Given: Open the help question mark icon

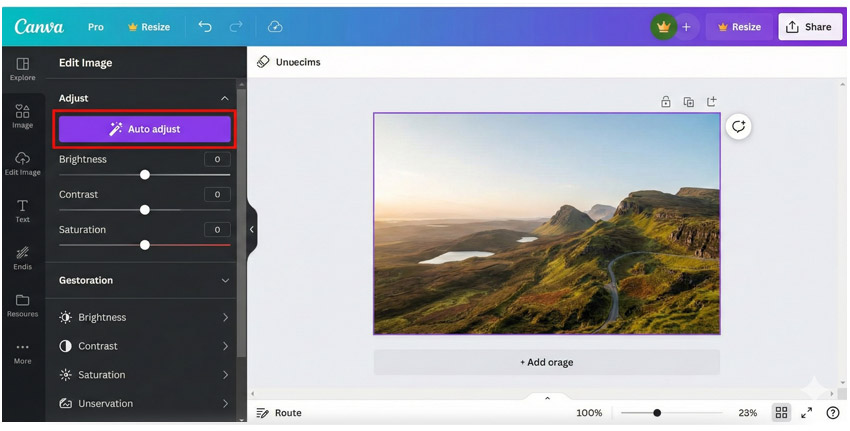Looking at the screenshot, I should 832,413.
